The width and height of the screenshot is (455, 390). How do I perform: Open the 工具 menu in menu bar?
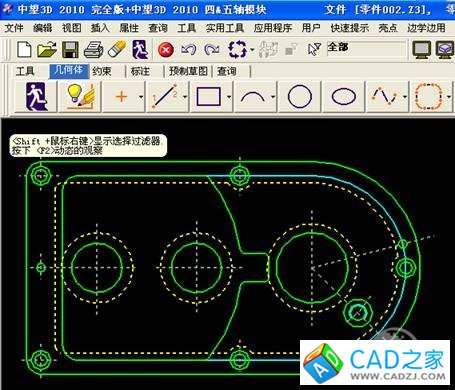[186, 28]
